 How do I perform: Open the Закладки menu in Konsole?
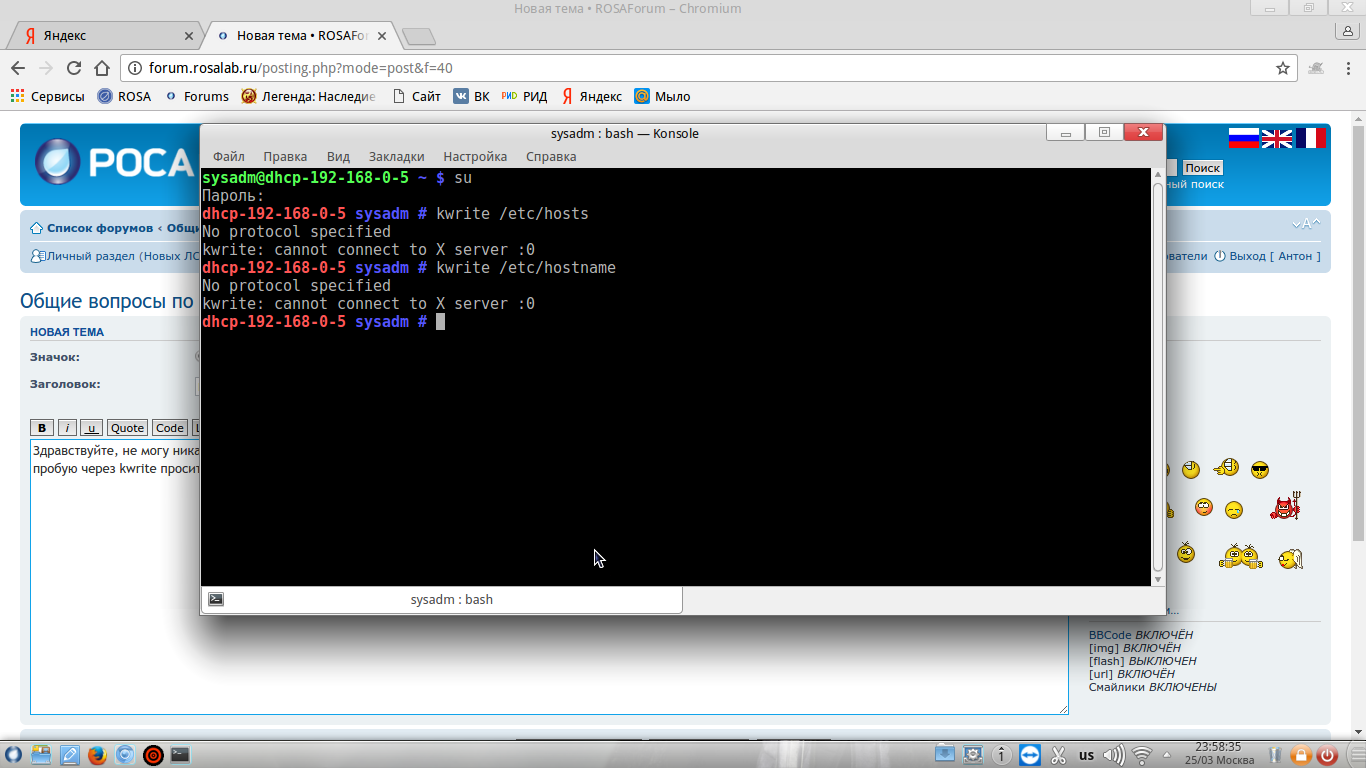(x=396, y=156)
